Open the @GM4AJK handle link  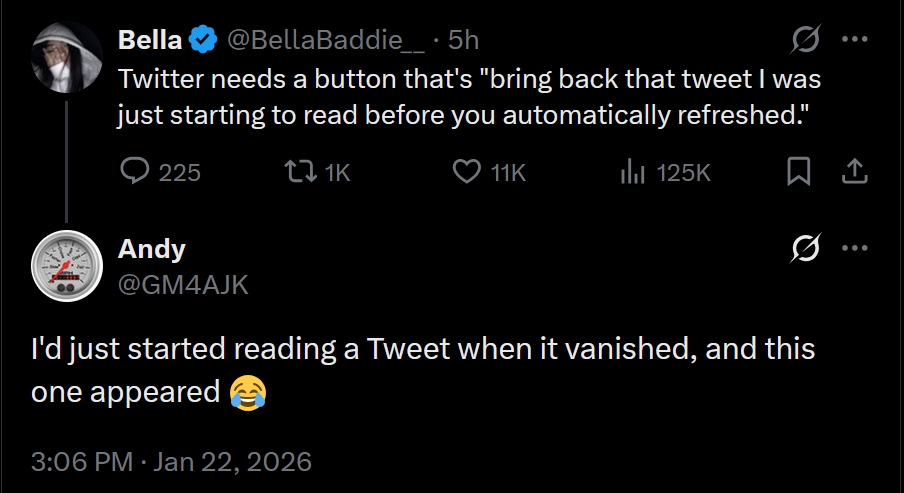click(183, 284)
